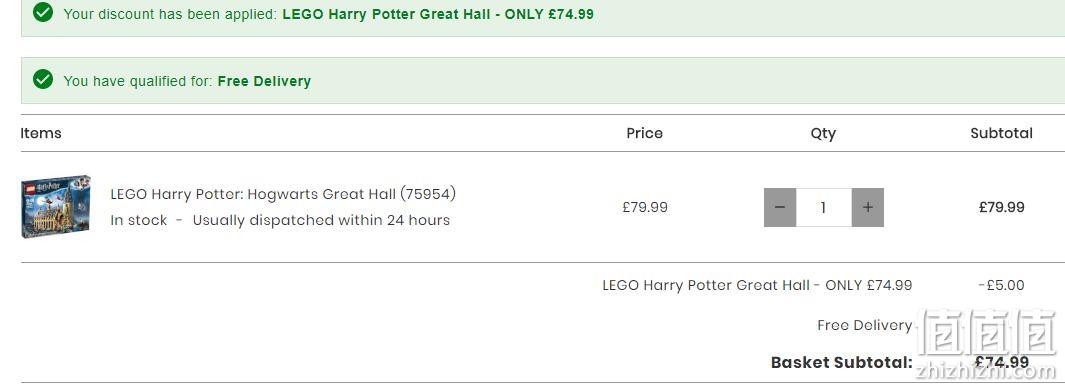Click the -£5.00 discount amount
1065x388 pixels.
(x=1001, y=285)
